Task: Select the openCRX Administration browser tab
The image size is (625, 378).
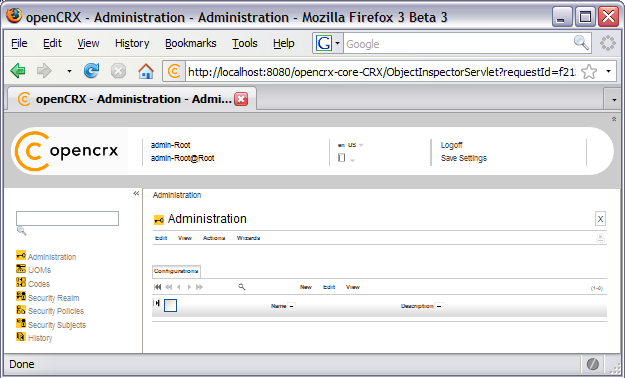Action: click(132, 99)
